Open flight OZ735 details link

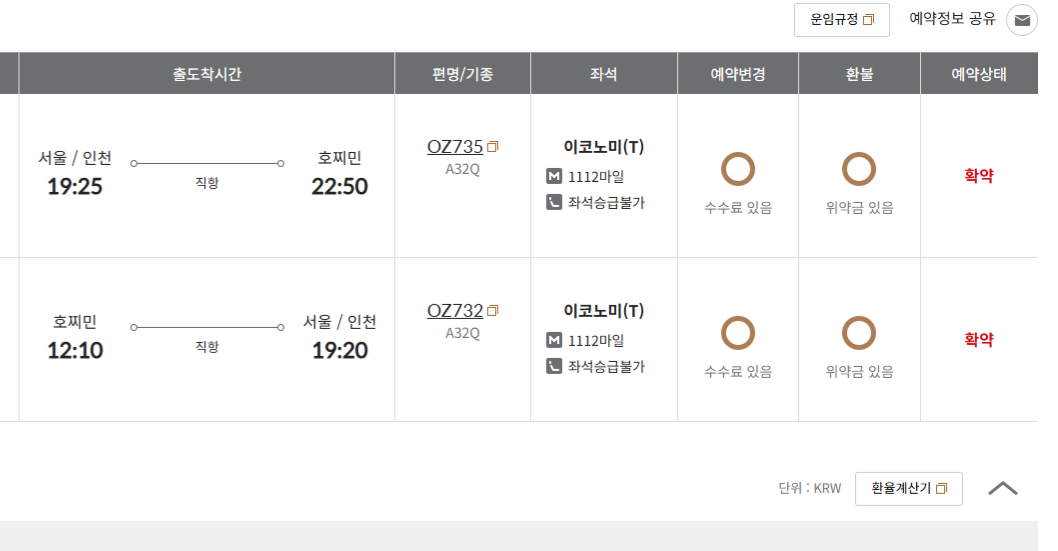click(455, 147)
